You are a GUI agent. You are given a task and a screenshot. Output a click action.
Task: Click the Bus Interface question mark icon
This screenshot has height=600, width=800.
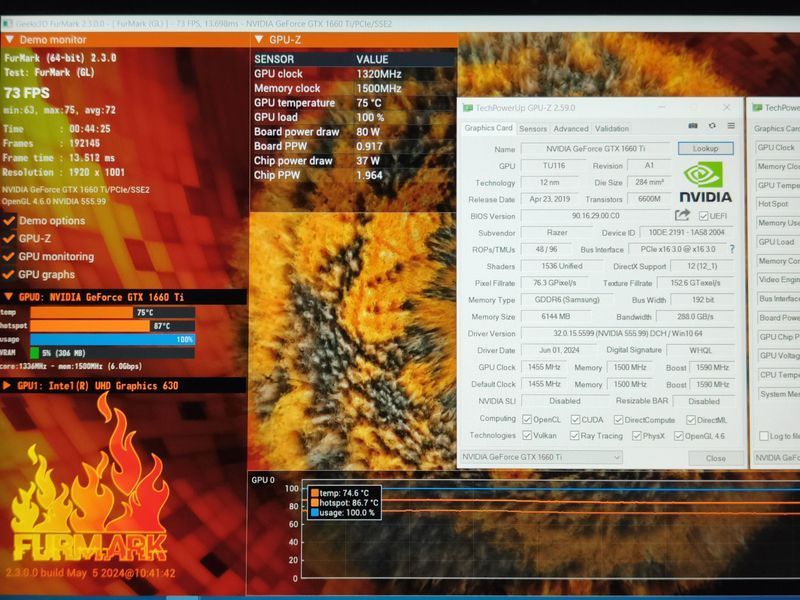(732, 249)
